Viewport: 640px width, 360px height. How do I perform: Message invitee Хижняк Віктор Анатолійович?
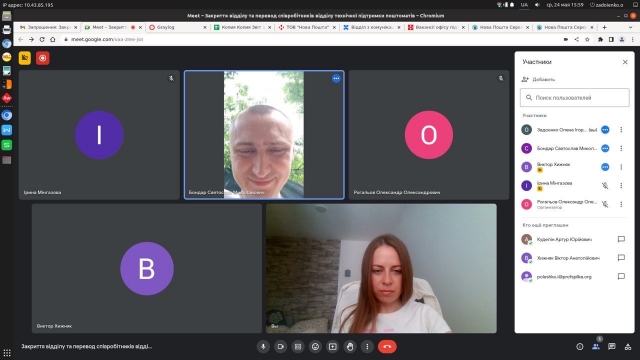(621, 258)
